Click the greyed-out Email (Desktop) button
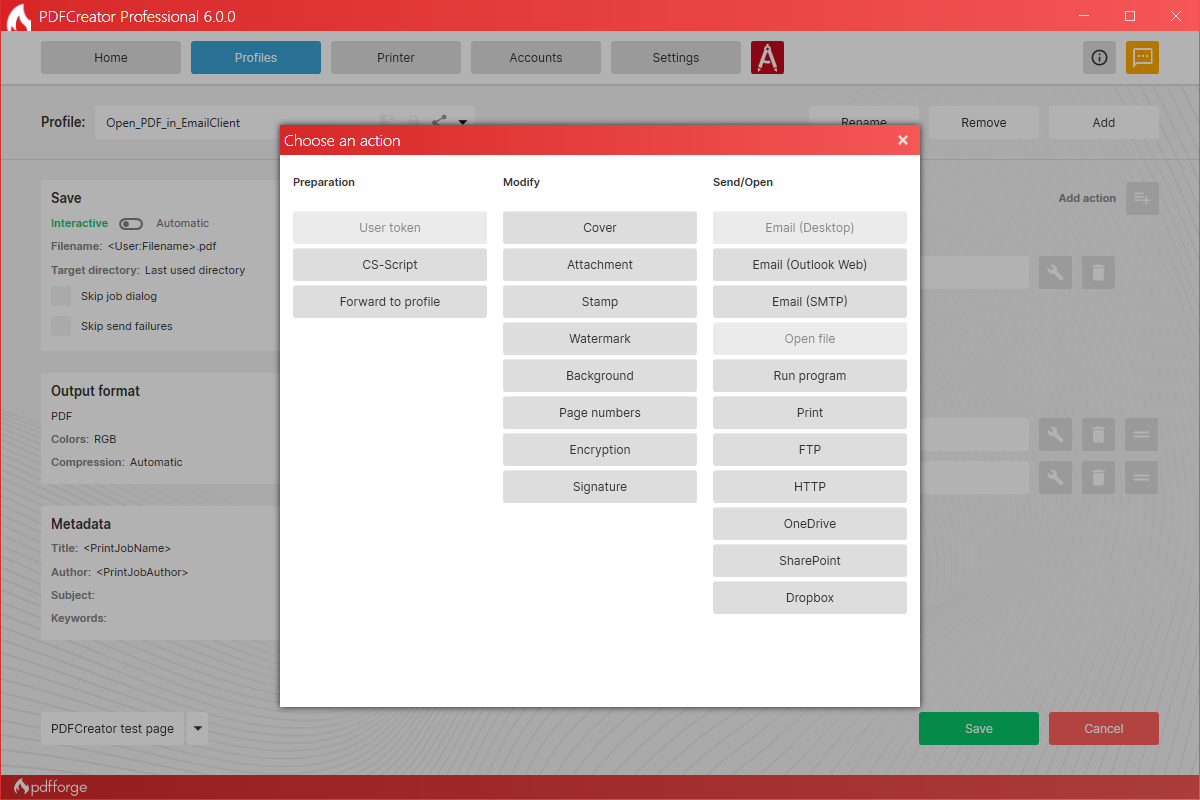 [x=810, y=228]
